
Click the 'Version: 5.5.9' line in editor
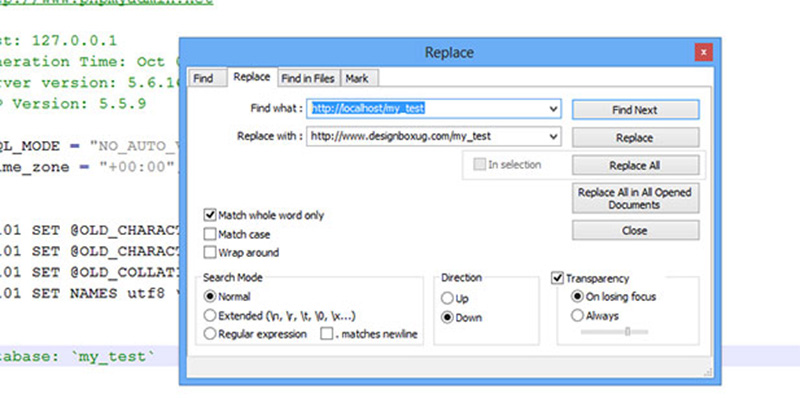point(79,104)
